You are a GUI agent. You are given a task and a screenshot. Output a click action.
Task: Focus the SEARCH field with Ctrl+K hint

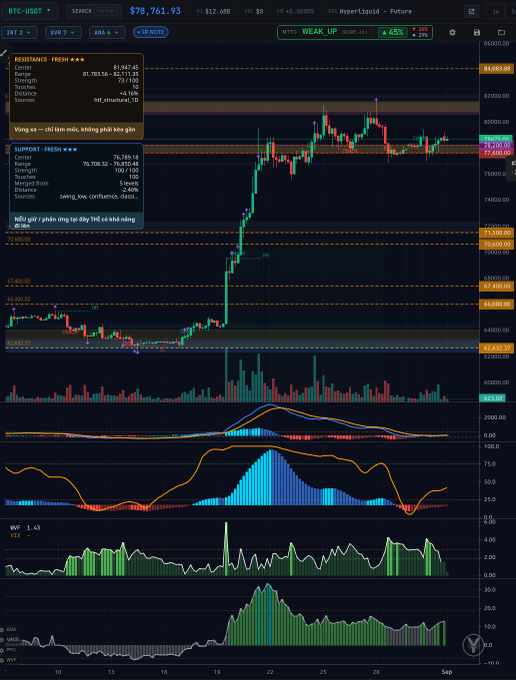tap(94, 11)
